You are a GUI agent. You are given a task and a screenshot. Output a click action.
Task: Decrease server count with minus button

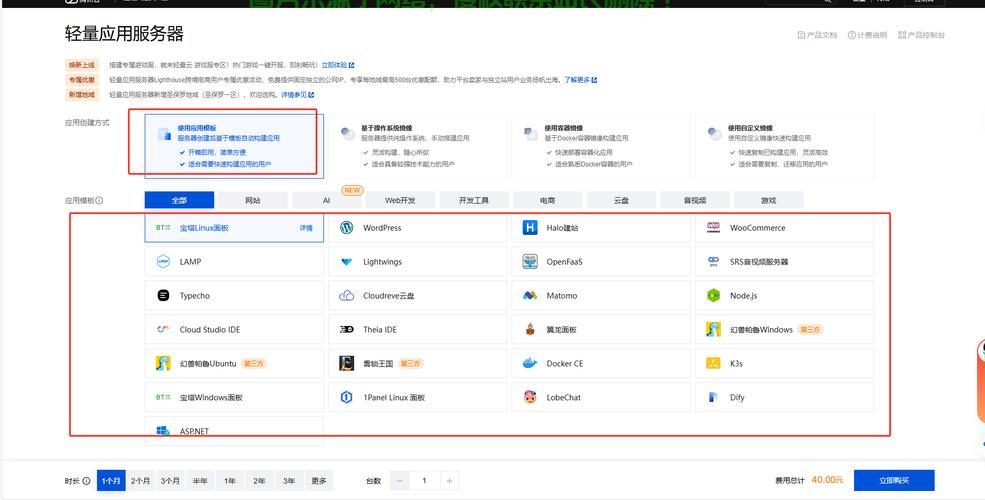pos(400,481)
